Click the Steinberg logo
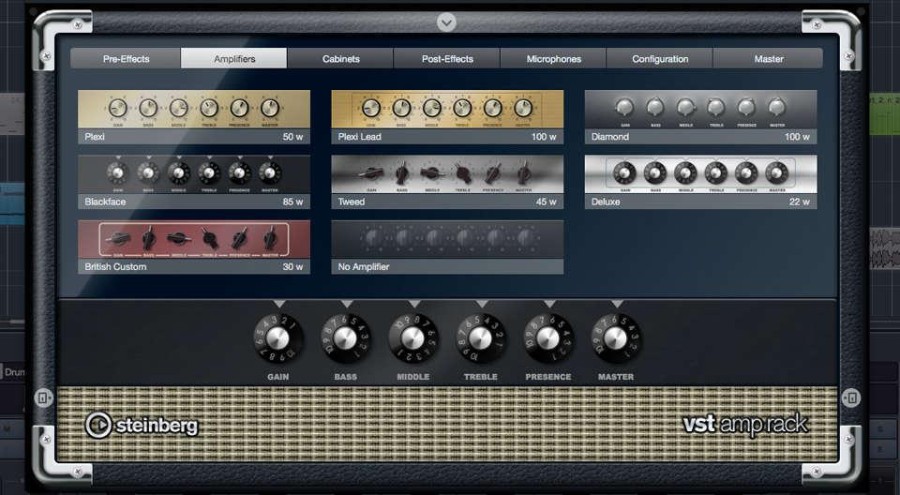Viewport: 900px width, 495px height. tap(141, 426)
